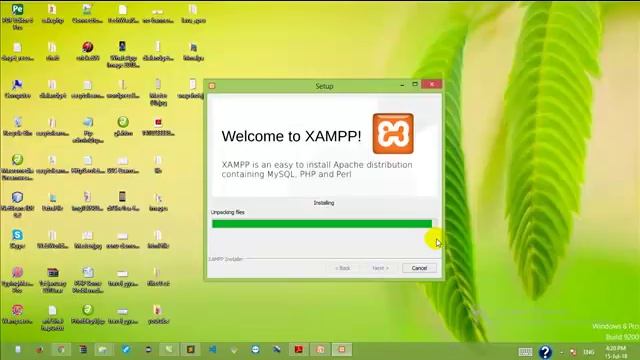Screen dimensions: 640x360
Task: Click the greyed-out Back button in Setup
Action: (x=342, y=268)
